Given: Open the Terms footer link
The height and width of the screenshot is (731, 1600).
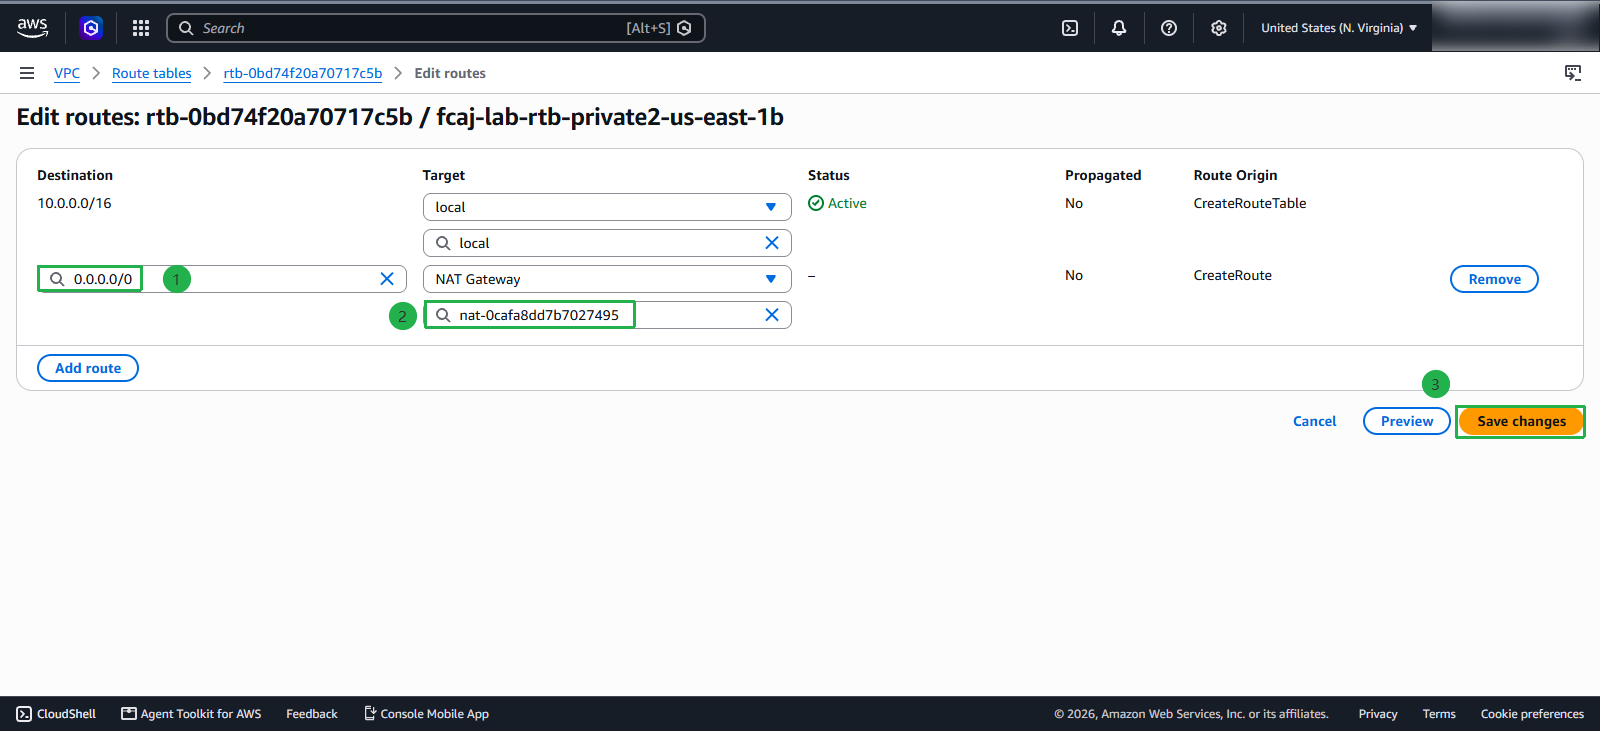Looking at the screenshot, I should pos(1439,714).
